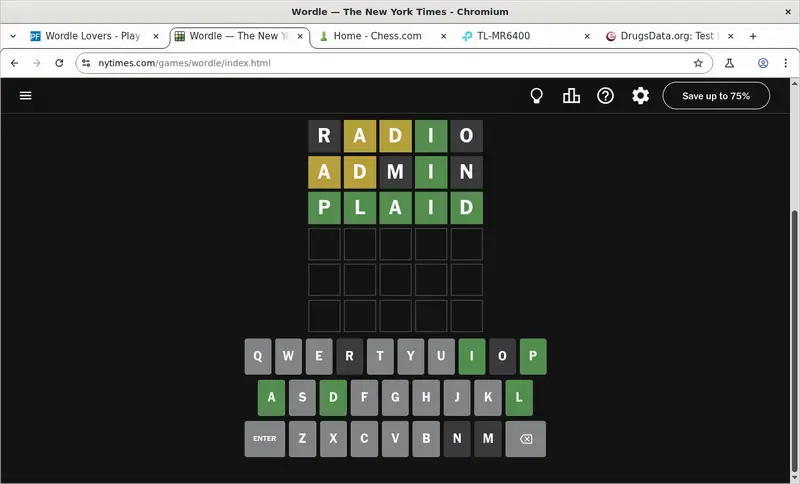Screen dimensions: 800x484
Task: Open the Chromium three-dot menu
Action: tap(786, 63)
